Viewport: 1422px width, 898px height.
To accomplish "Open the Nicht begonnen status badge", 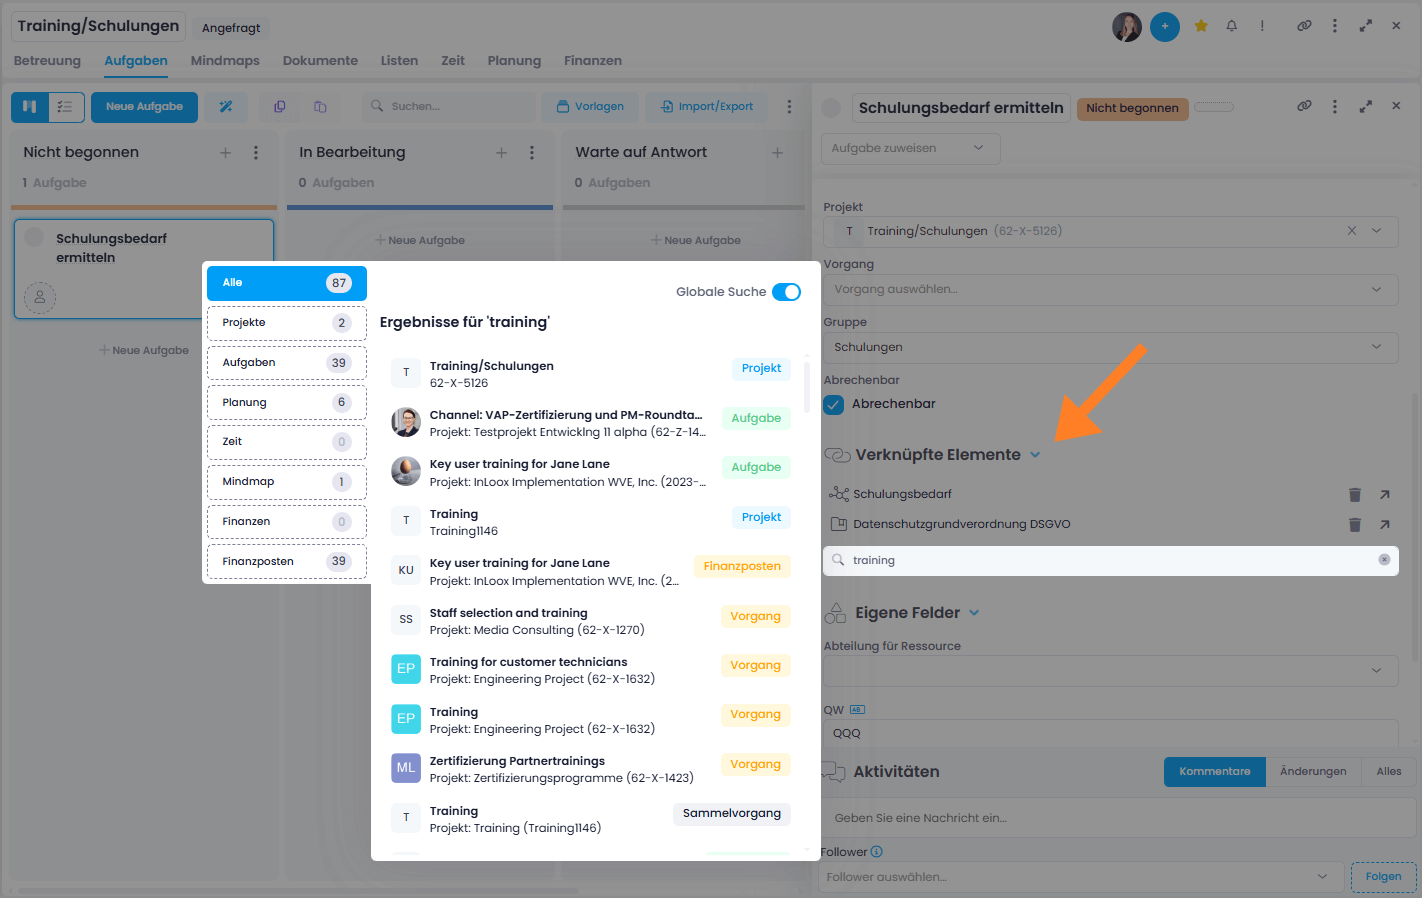I will point(1132,108).
